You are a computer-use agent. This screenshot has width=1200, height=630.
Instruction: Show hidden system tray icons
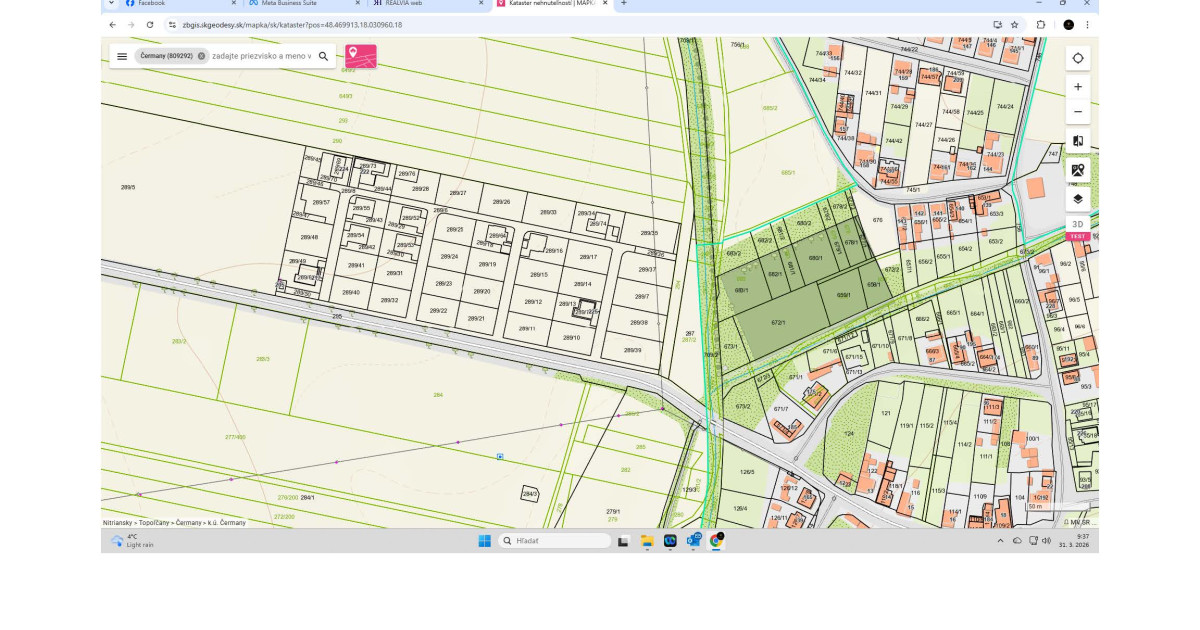[1000, 541]
